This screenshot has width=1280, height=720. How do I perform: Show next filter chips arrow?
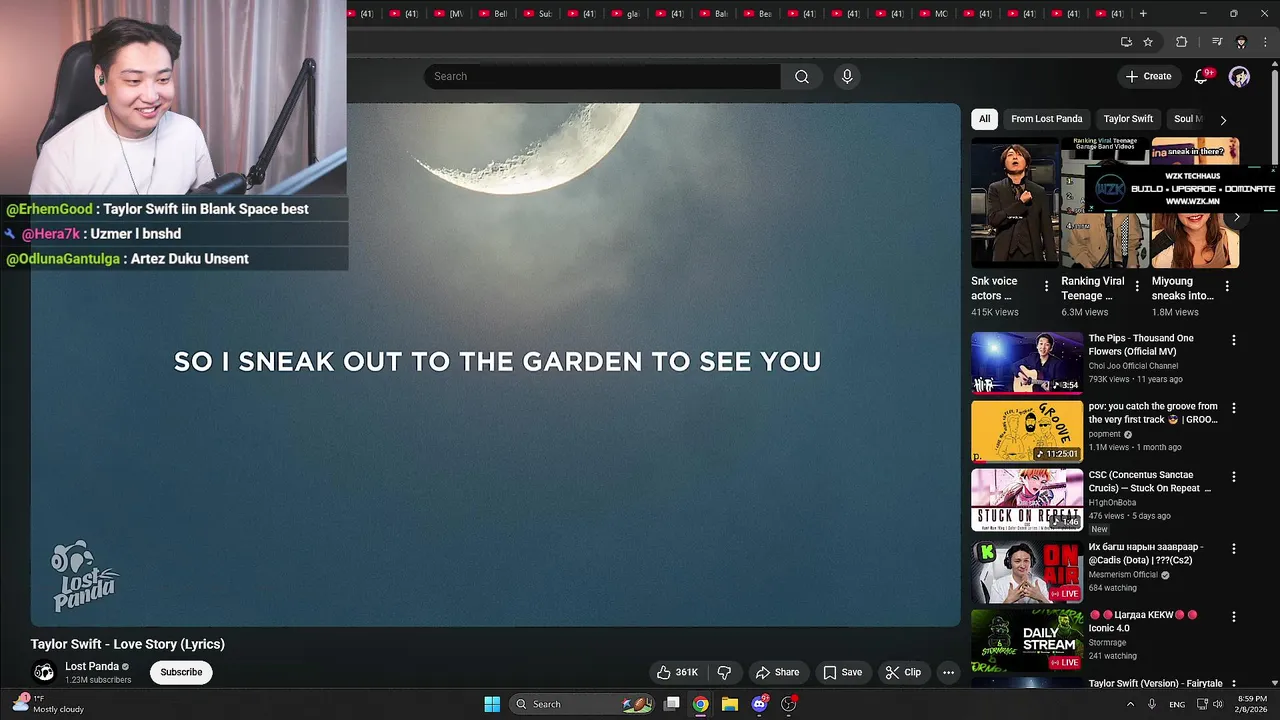(1223, 119)
